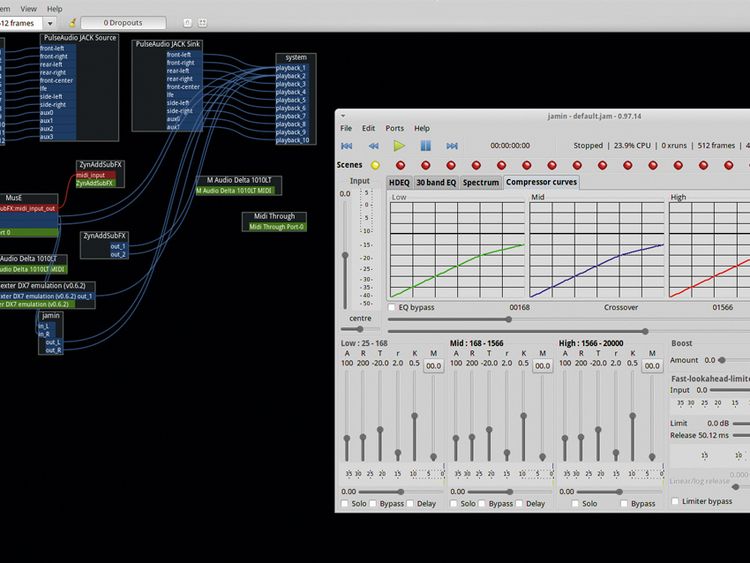Click the zoom-fit arrows icon in patchbay toolbar

(x=203, y=22)
